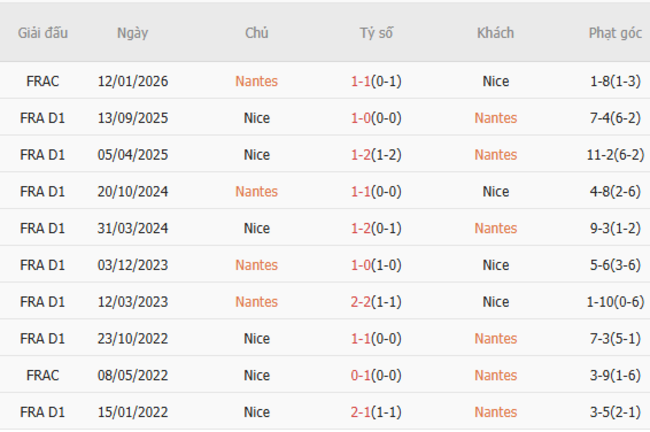This screenshot has height=432, width=650.
Task: Click the "Phạt góc" column header
Action: click(615, 32)
